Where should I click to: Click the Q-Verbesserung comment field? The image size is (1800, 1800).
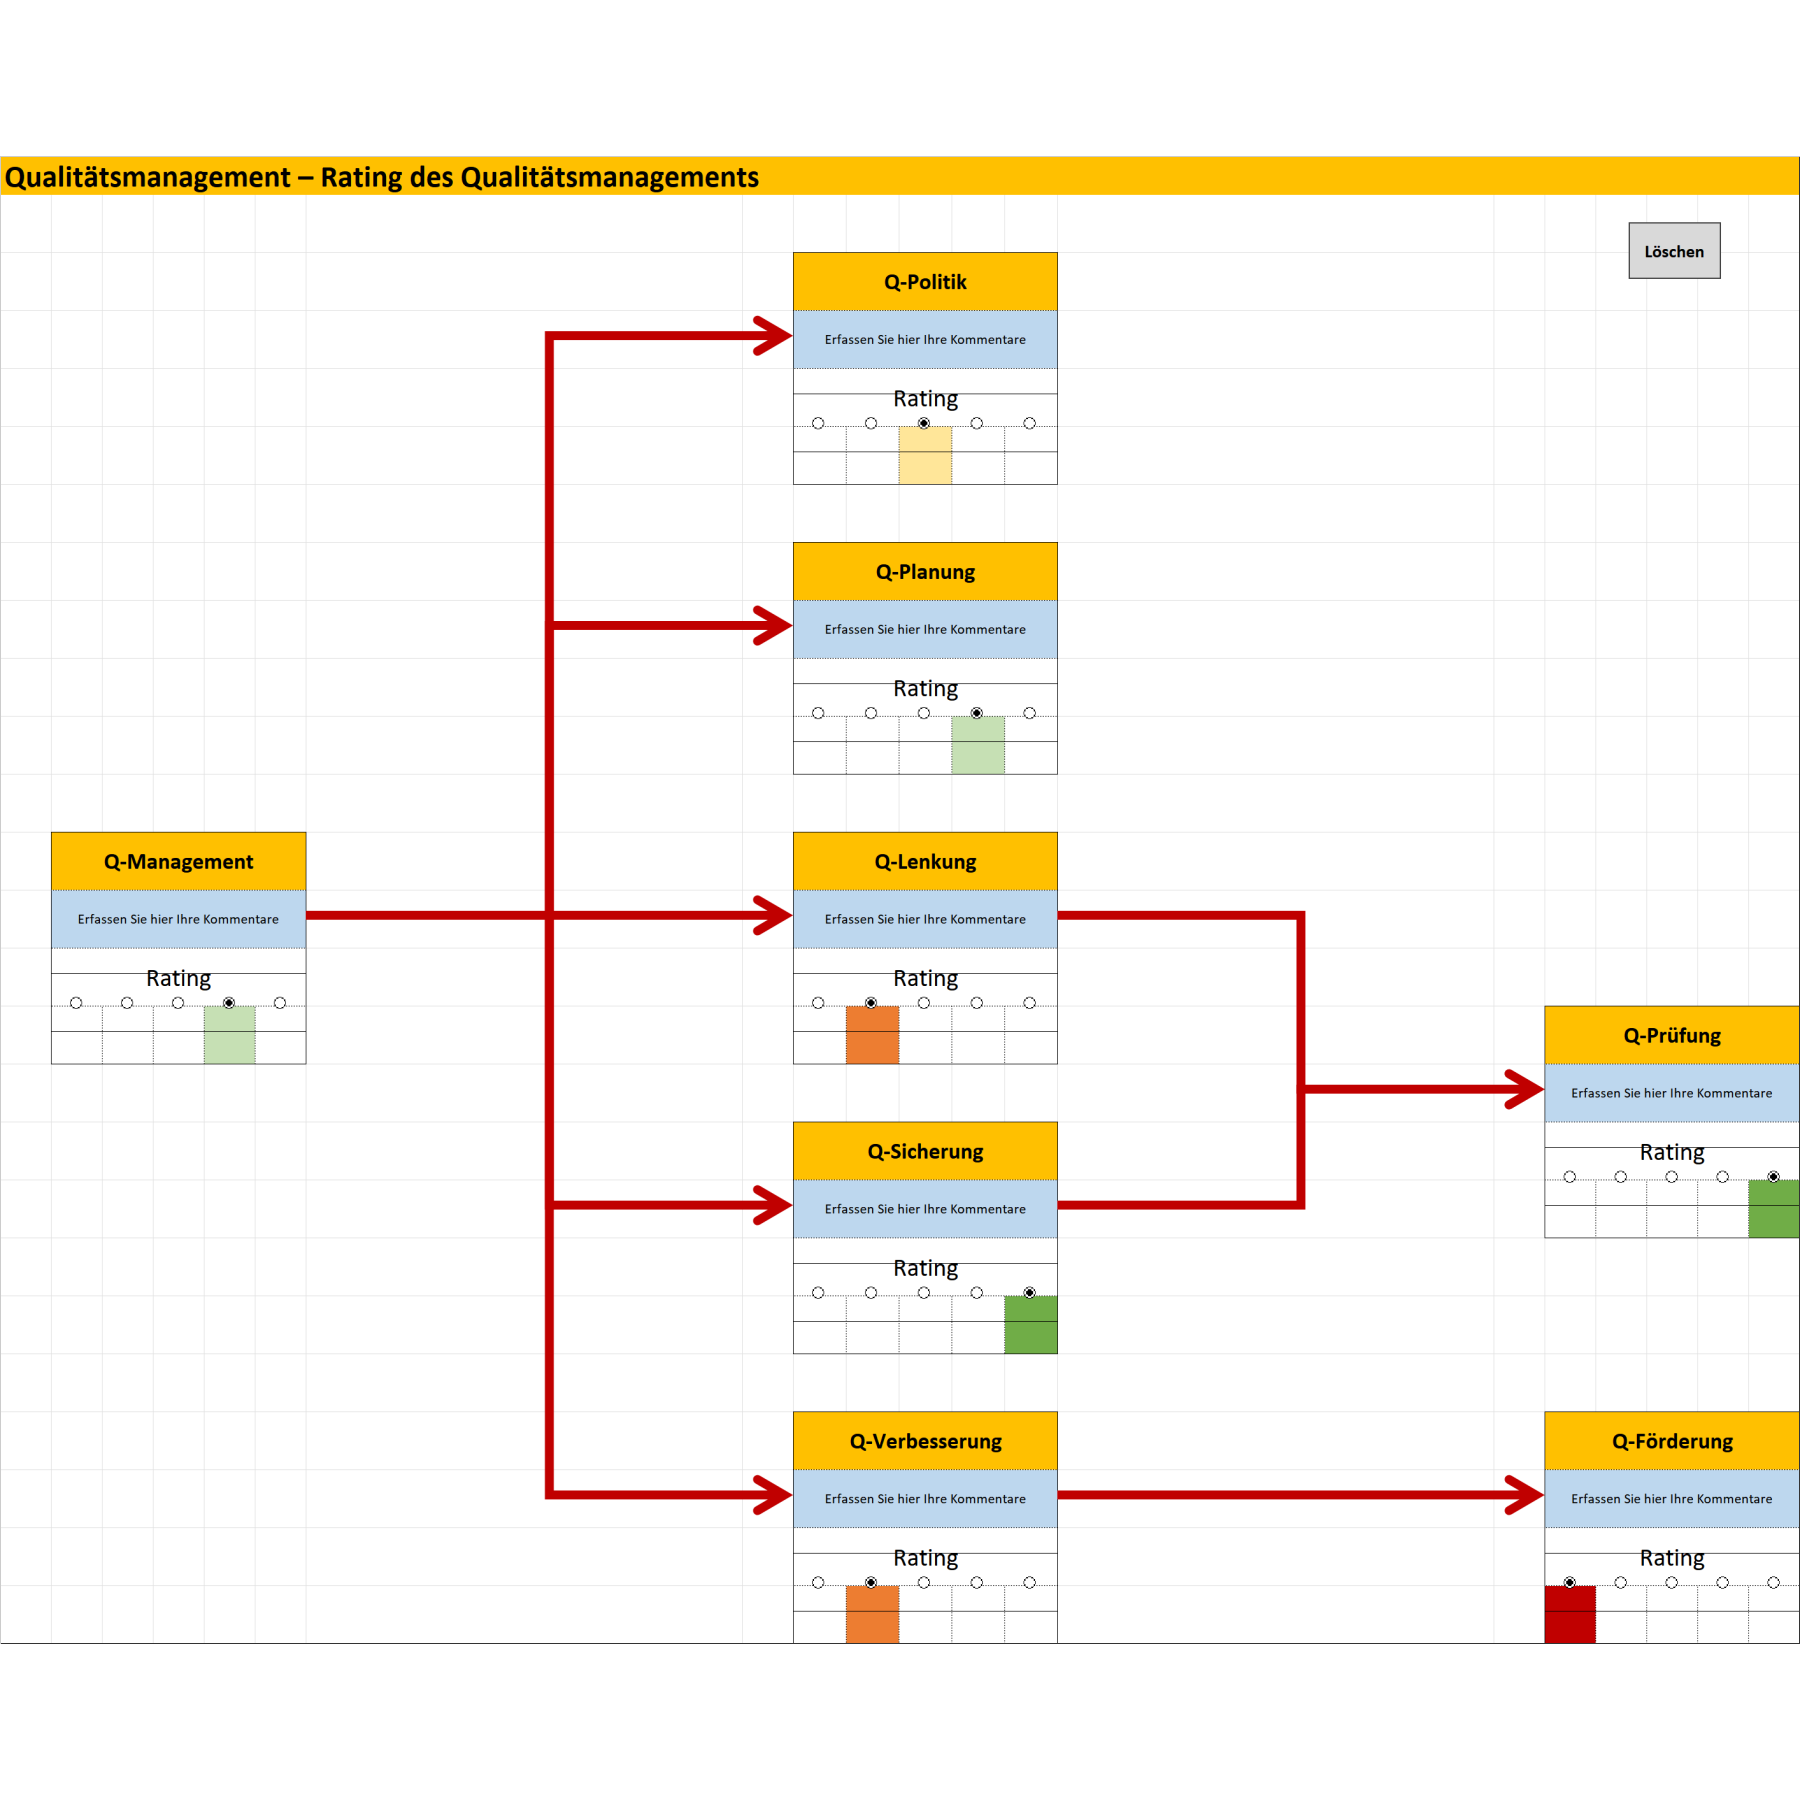pyautogui.click(x=925, y=1499)
